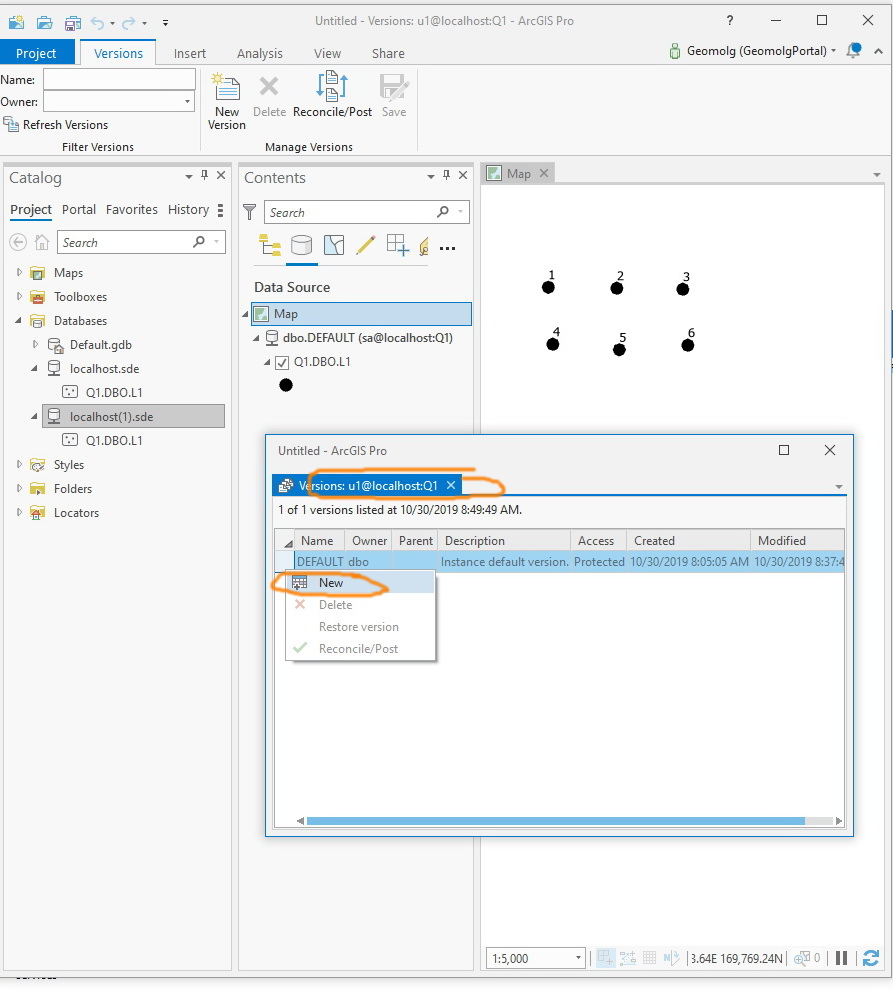Switch to the Insert ribbon tab
Viewport: 893px width, 996px height.
[190, 53]
